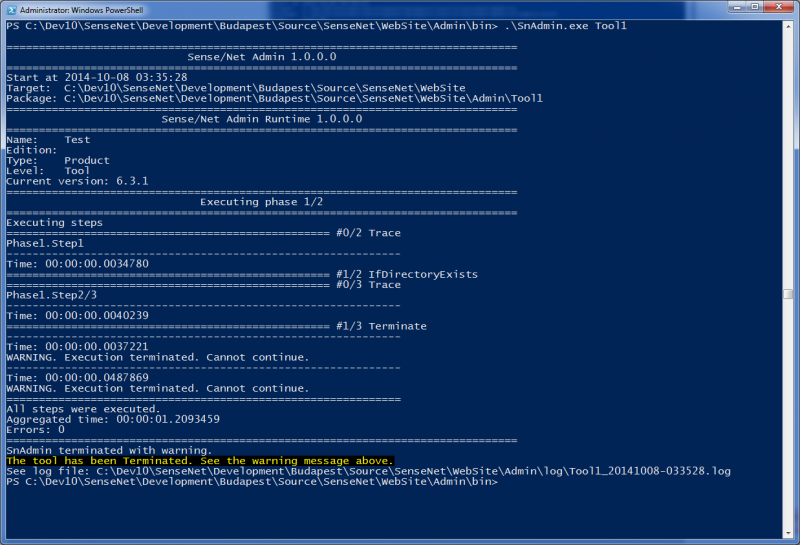Click the 'See log file' path line
The width and height of the screenshot is (800, 545).
coord(368,471)
